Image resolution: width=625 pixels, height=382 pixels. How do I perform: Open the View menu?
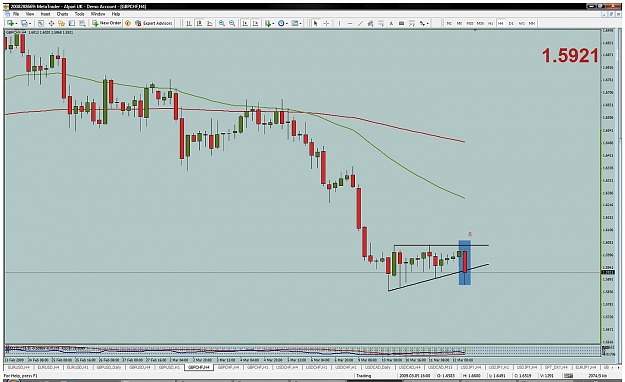30,14
